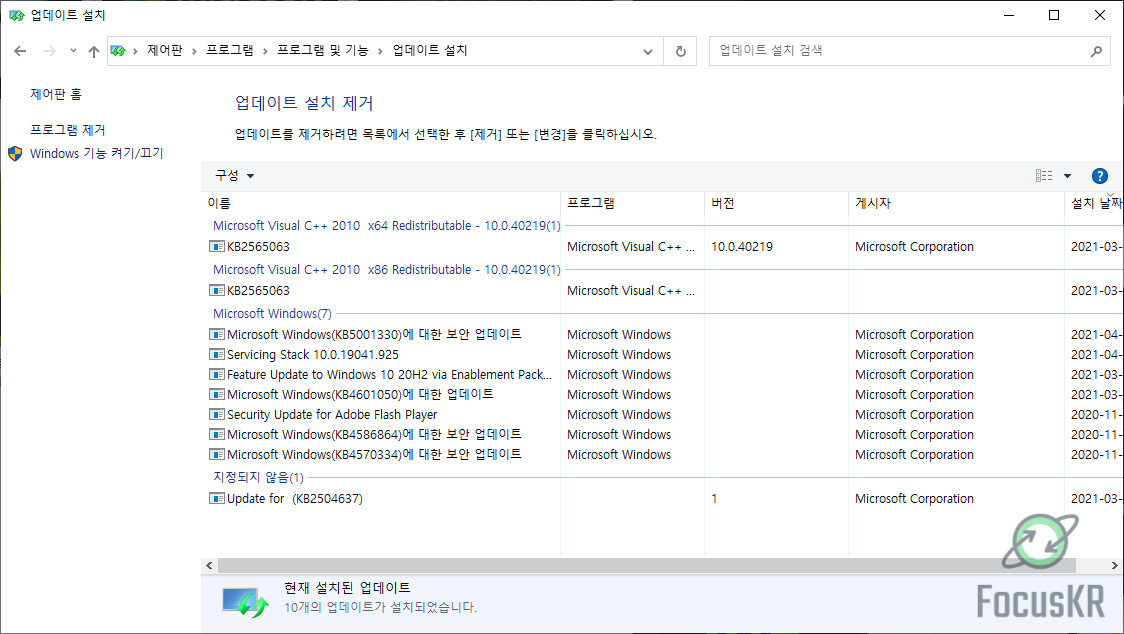Viewport: 1124px width, 634px height.
Task: Open Windows 기능 켜기/끄기 link
Action: 97,153
